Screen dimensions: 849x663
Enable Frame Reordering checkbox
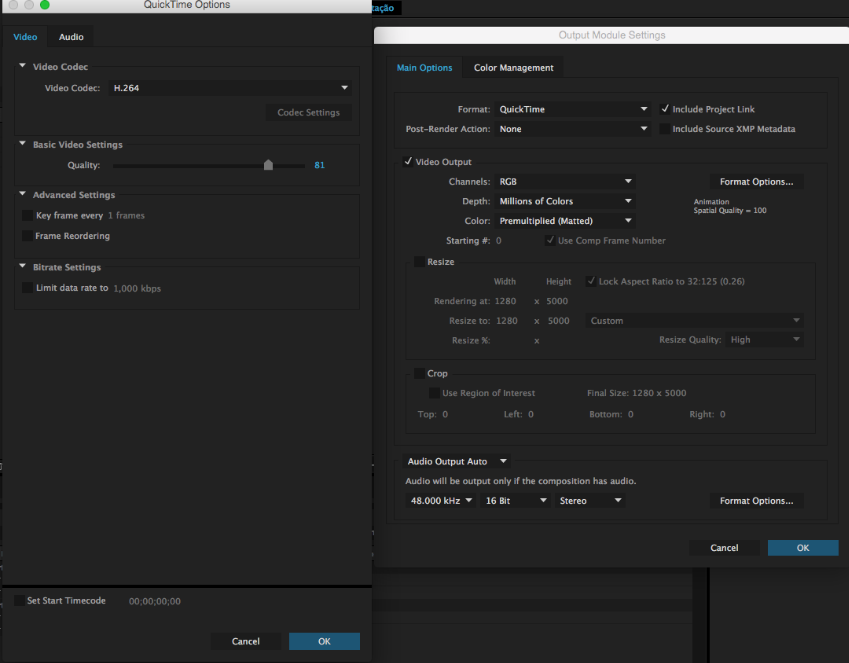(27, 236)
